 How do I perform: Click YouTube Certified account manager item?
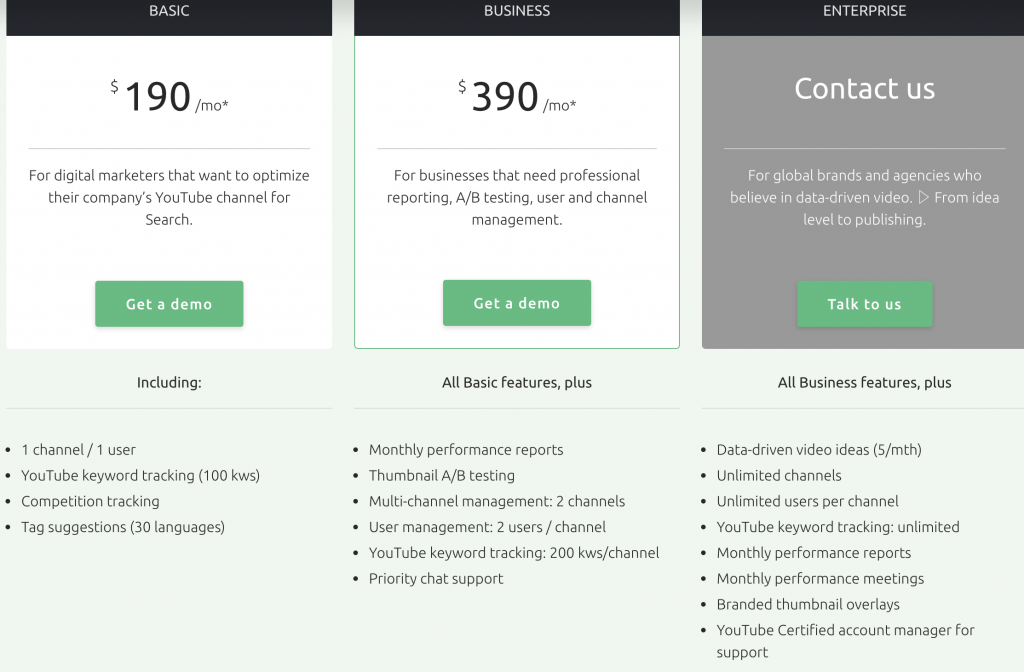[845, 641]
